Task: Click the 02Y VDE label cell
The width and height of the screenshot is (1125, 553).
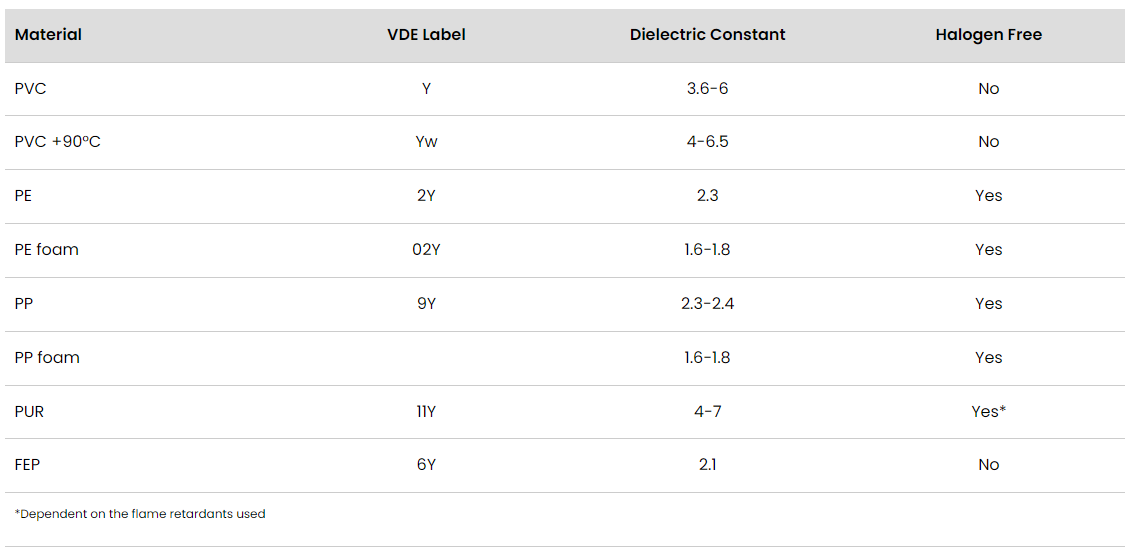Action: (x=426, y=250)
